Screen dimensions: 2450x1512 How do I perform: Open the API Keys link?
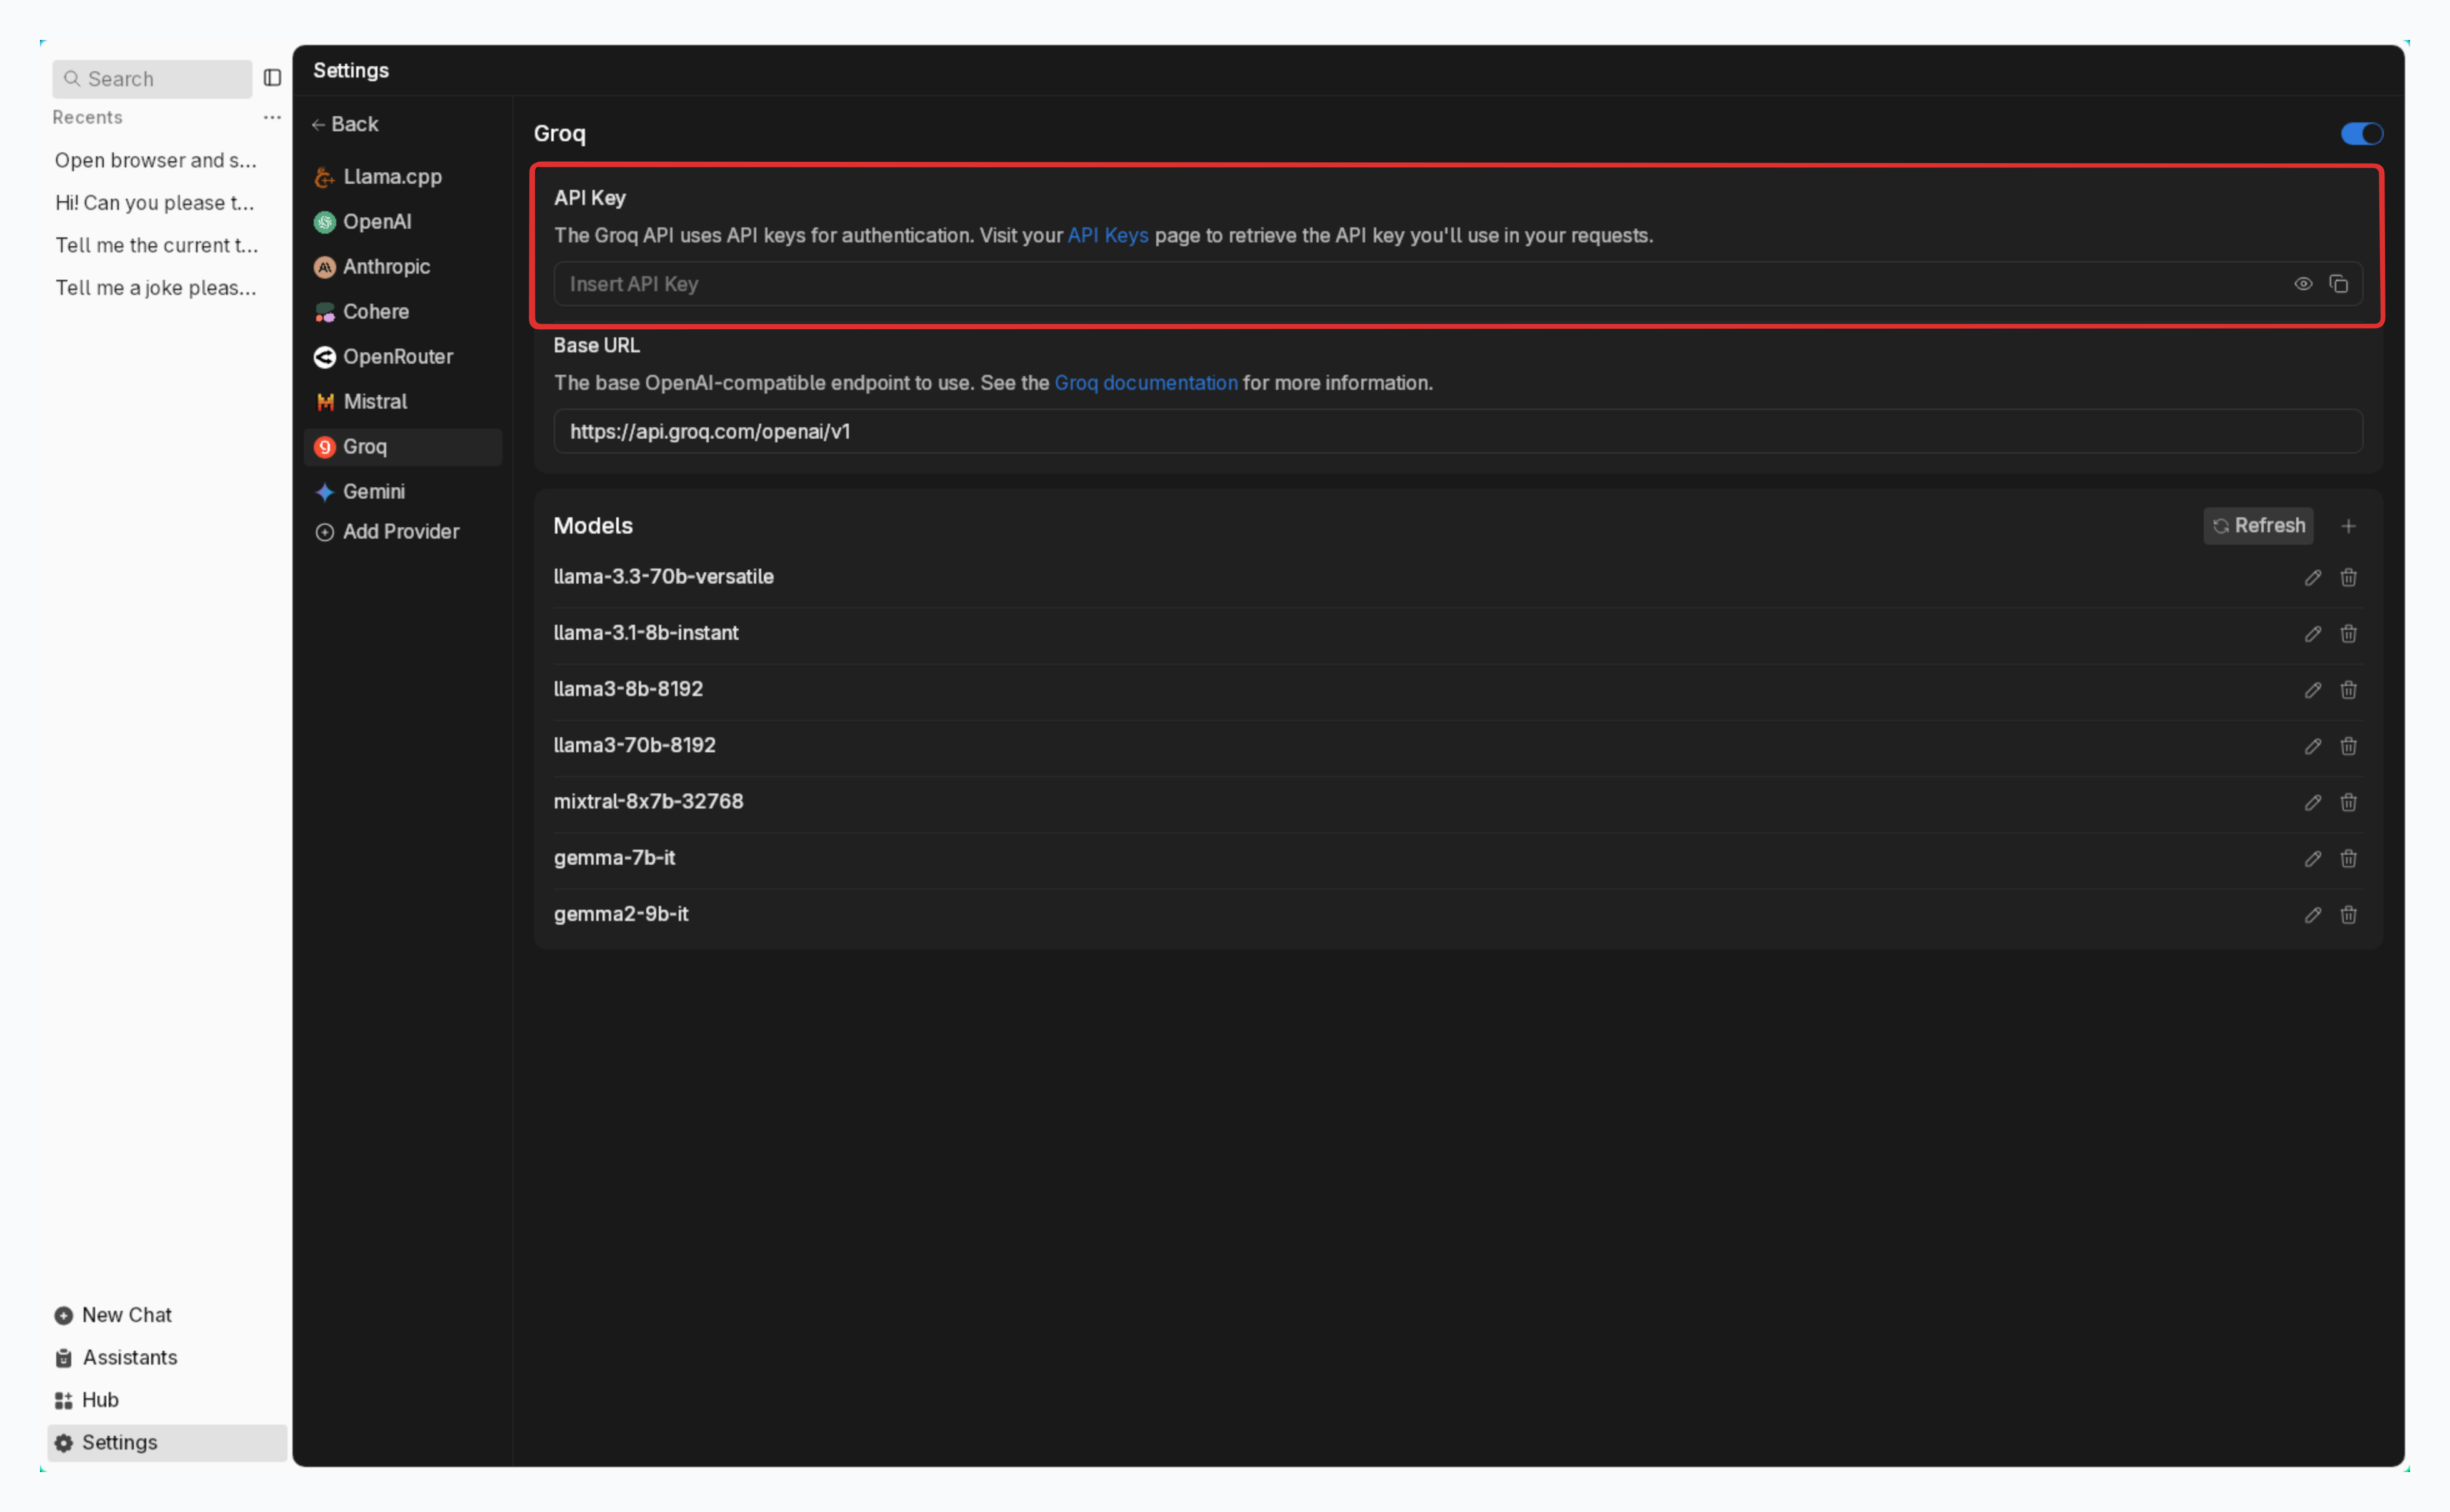pyautogui.click(x=1107, y=236)
